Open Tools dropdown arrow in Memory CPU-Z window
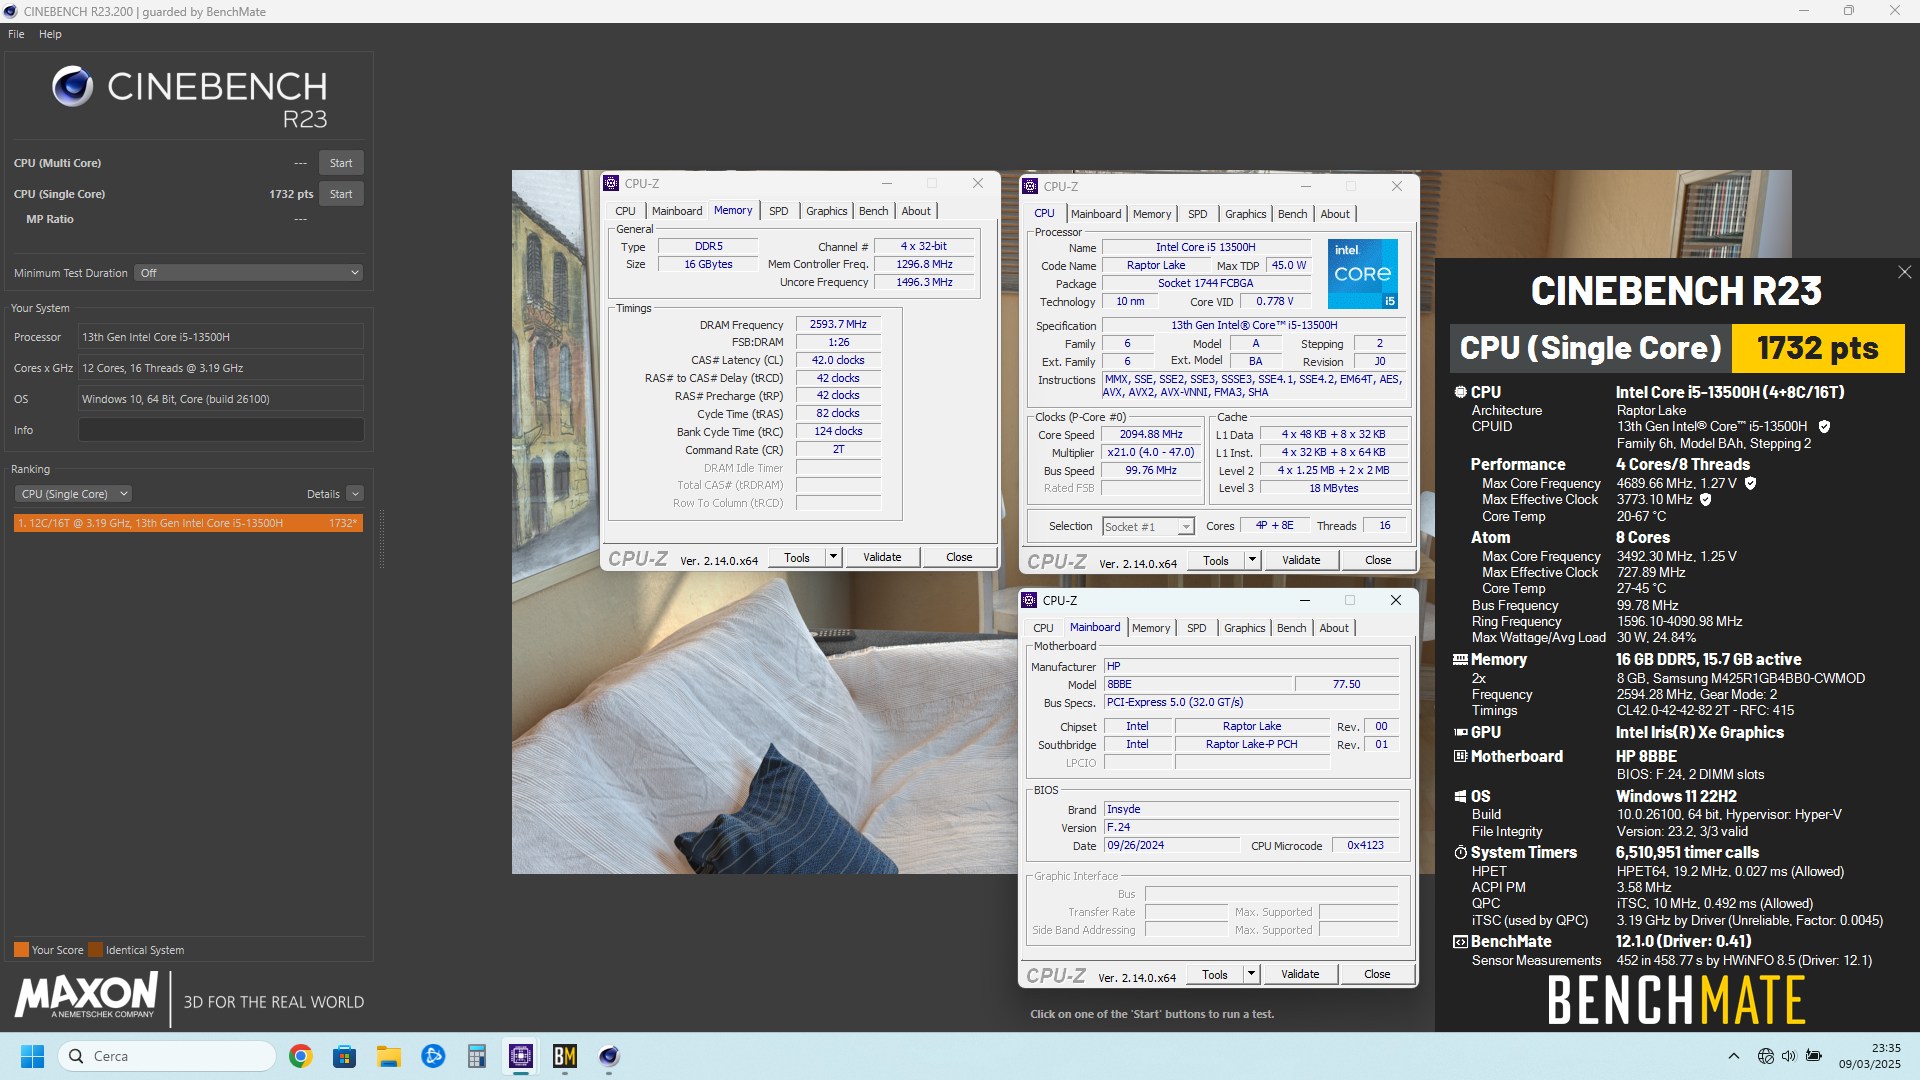Viewport: 1920px width, 1080px height. pyautogui.click(x=834, y=558)
